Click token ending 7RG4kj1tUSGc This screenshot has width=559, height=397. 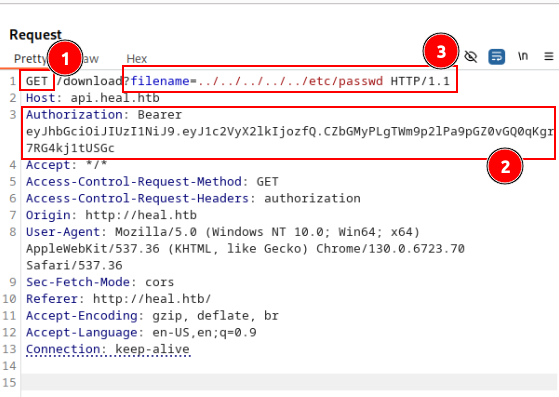click(70, 148)
